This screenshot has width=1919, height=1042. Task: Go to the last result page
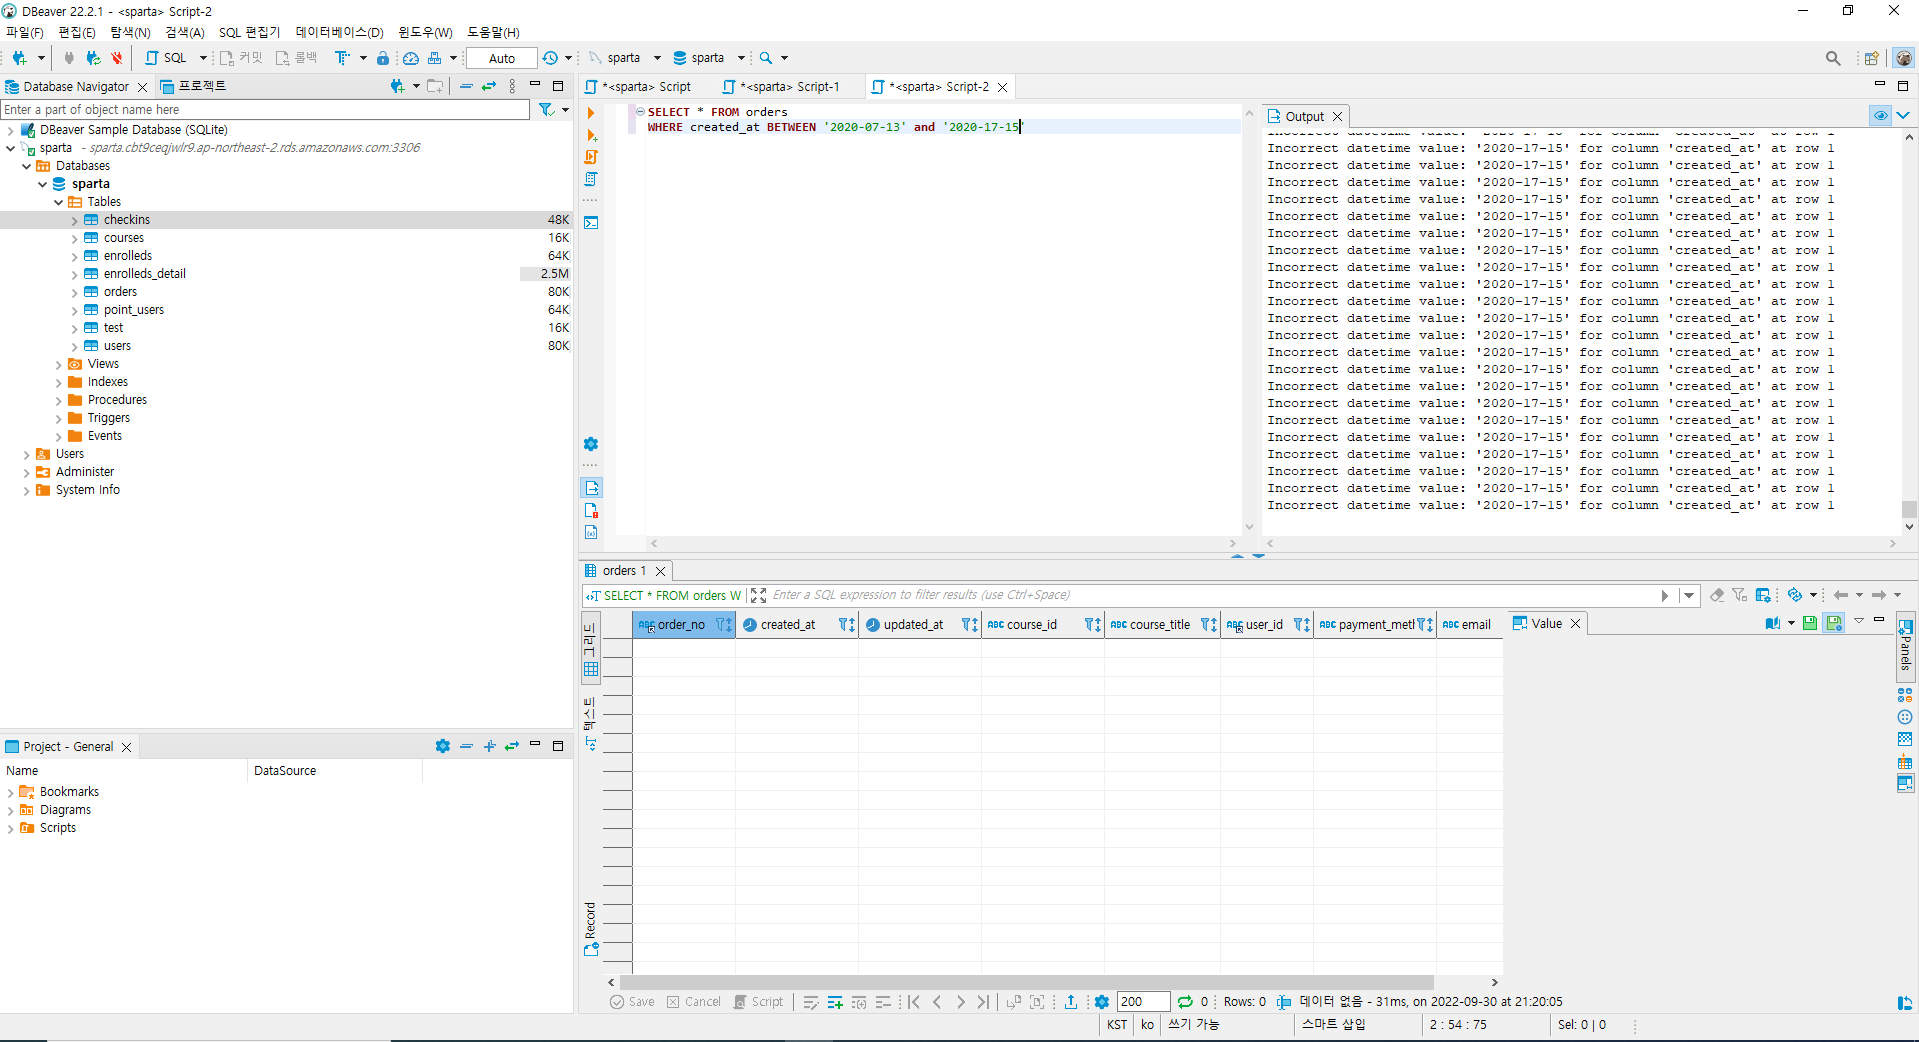click(984, 1002)
